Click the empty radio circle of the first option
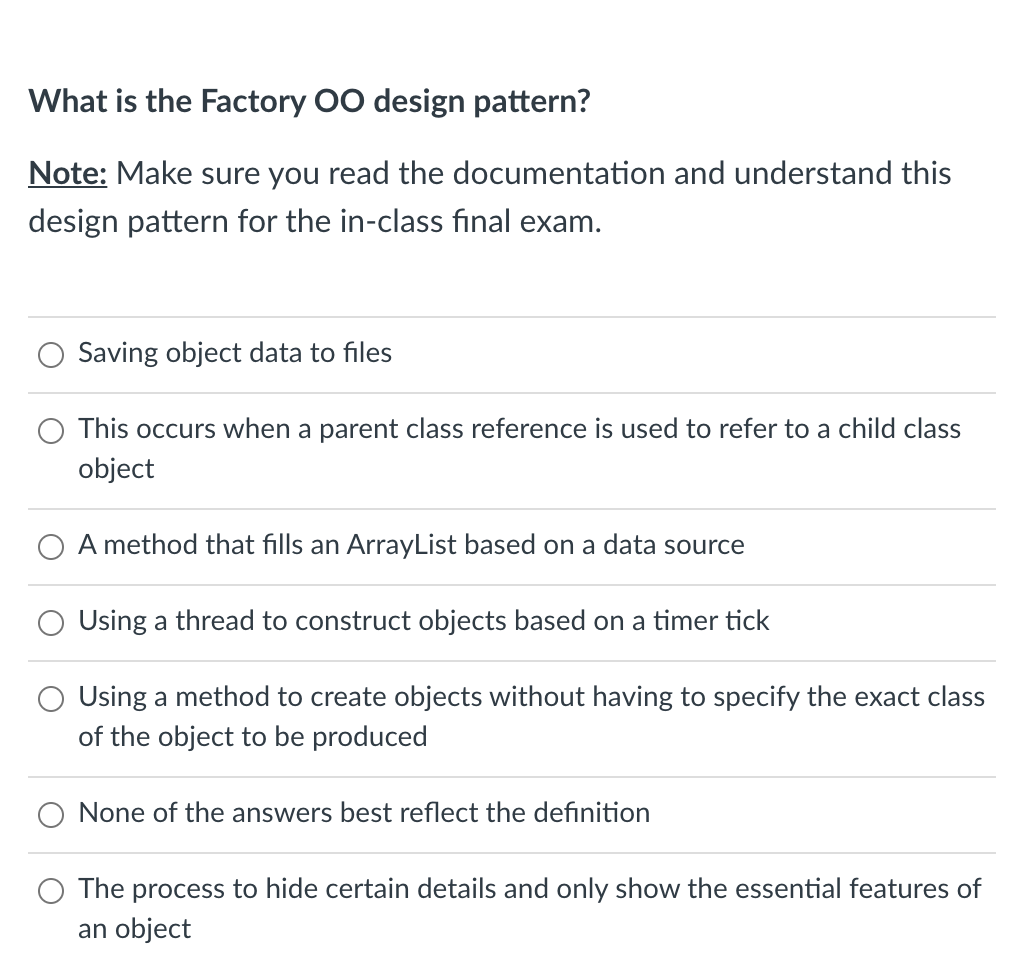This screenshot has width=1030, height=972. (51, 354)
